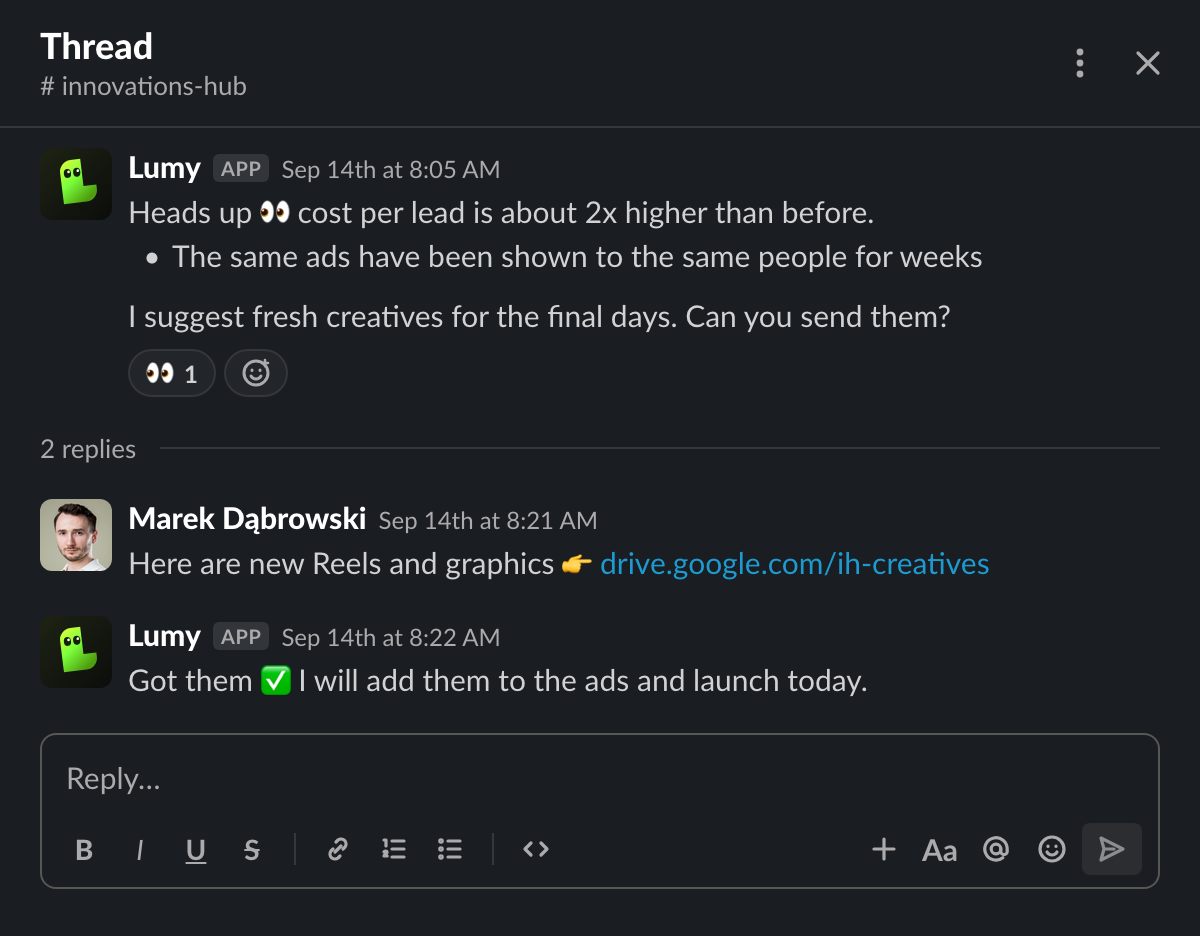Close the Thread panel
Screen dimensions: 1200x936
pyautogui.click(x=1148, y=63)
